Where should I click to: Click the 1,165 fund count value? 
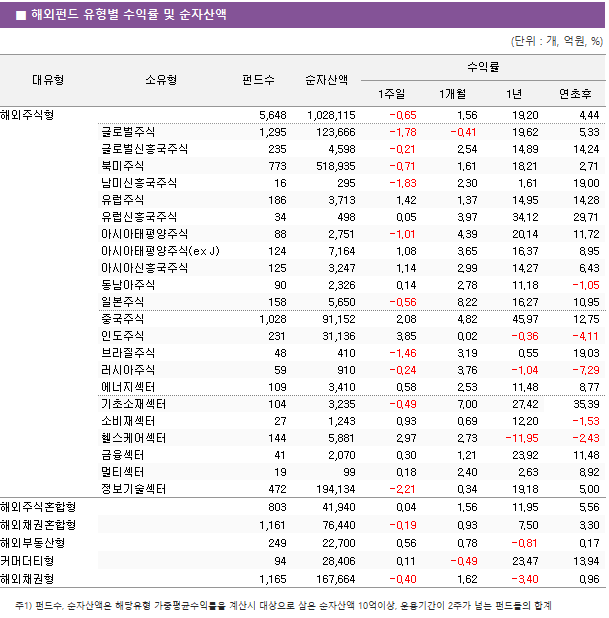(x=273, y=579)
